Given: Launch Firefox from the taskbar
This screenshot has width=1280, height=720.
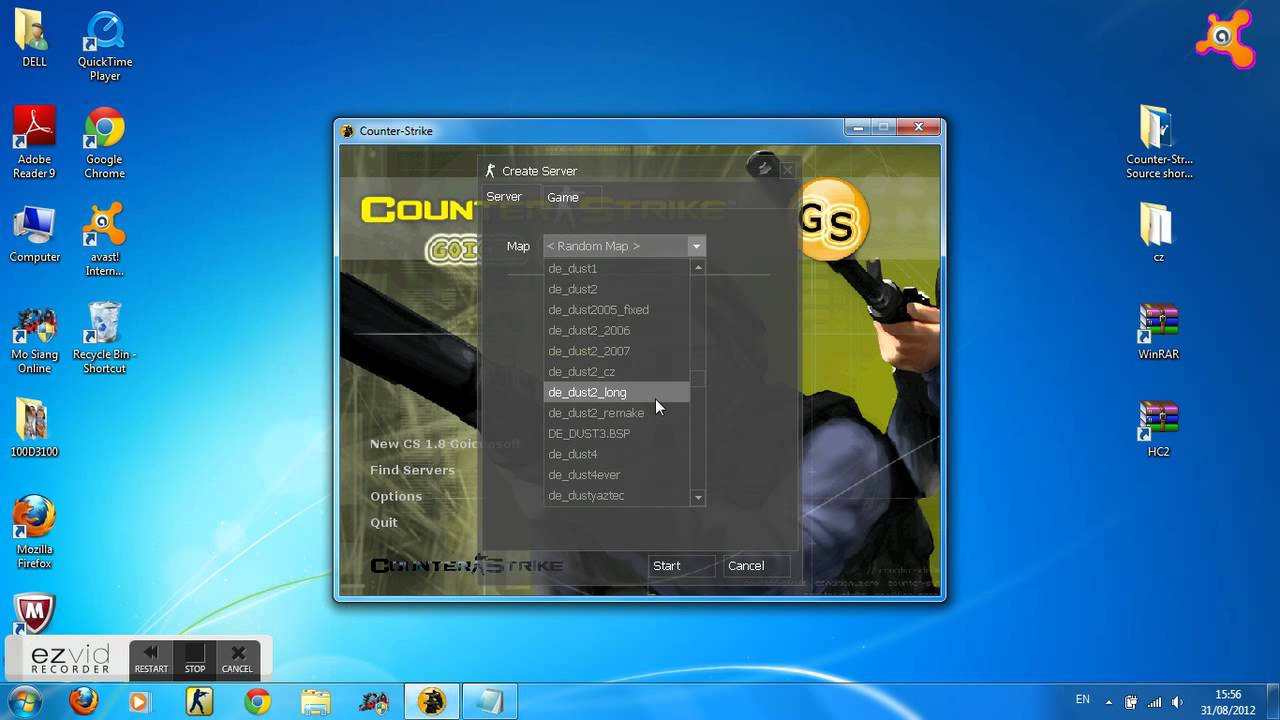Looking at the screenshot, I should click(x=84, y=702).
